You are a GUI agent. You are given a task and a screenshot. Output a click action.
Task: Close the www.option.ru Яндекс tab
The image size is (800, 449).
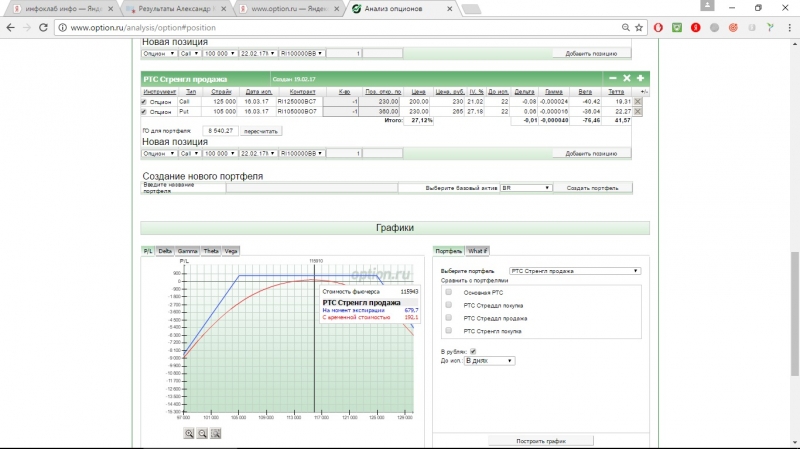click(336, 9)
